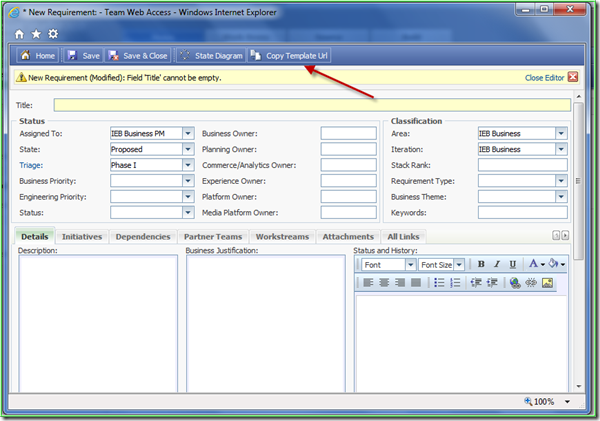Insert an image into Status and History
The width and height of the screenshot is (600, 421).
(547, 283)
